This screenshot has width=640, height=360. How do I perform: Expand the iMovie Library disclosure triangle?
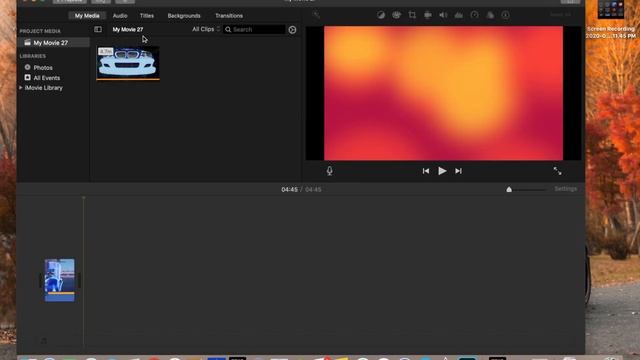21,88
